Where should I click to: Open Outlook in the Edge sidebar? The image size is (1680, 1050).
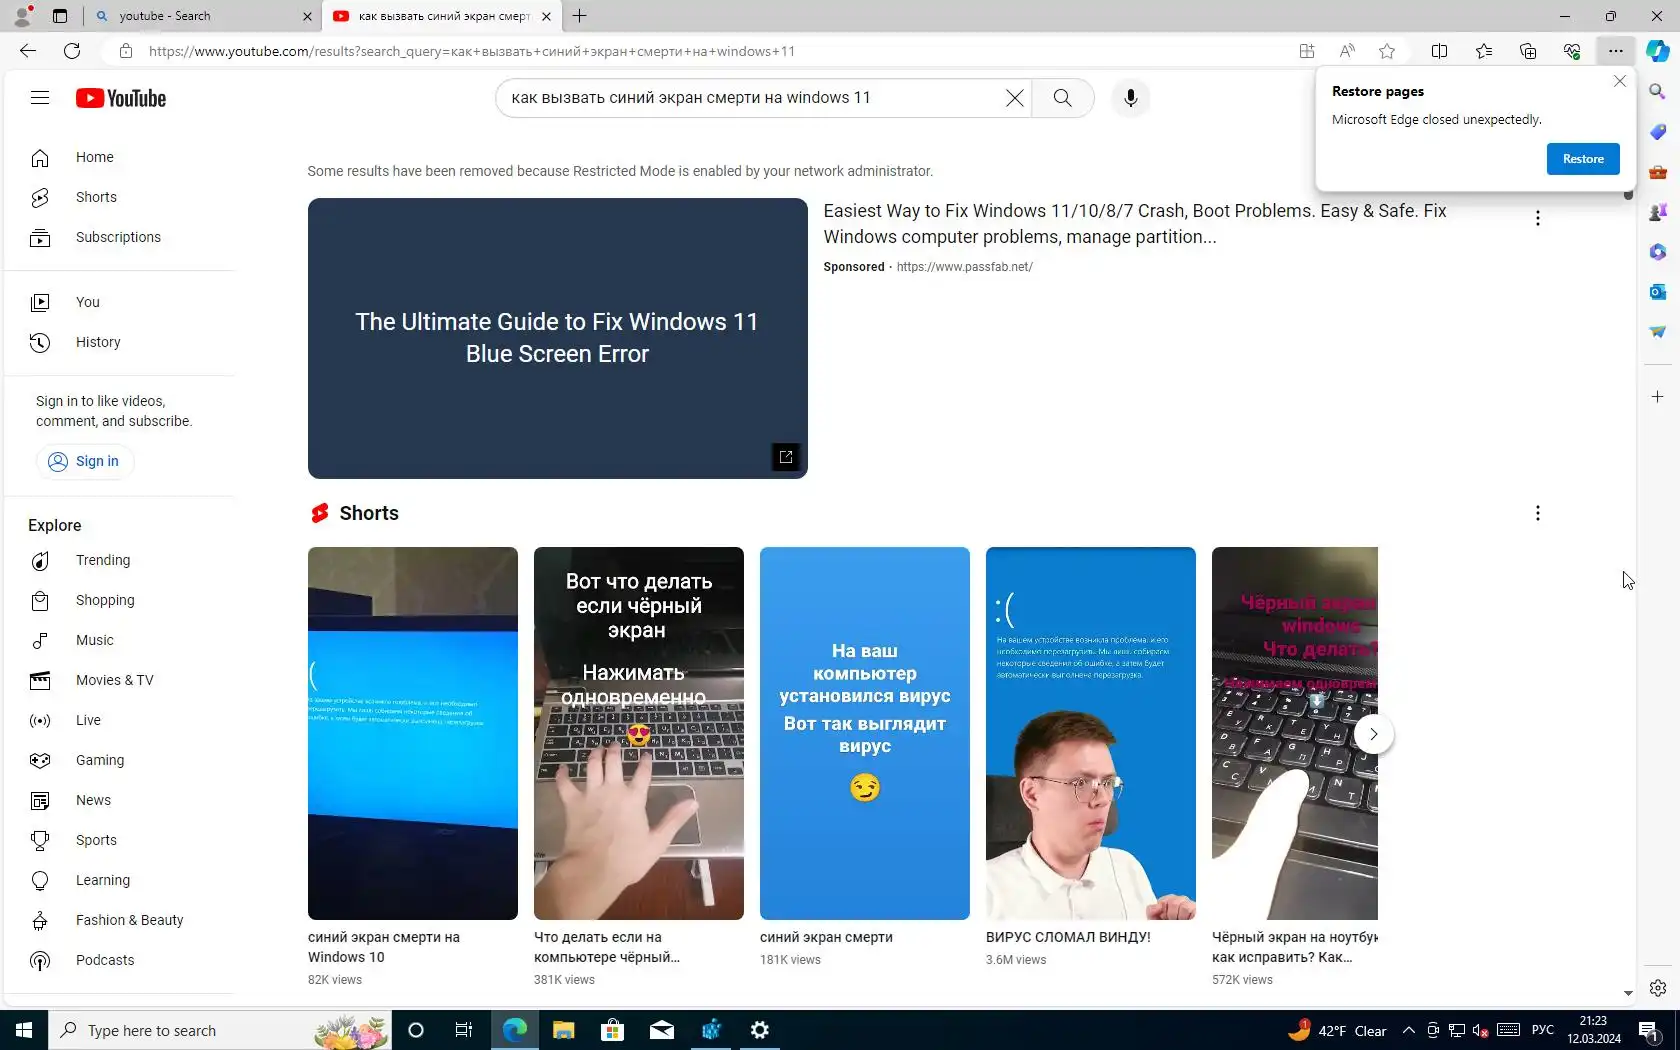[x=1658, y=292]
